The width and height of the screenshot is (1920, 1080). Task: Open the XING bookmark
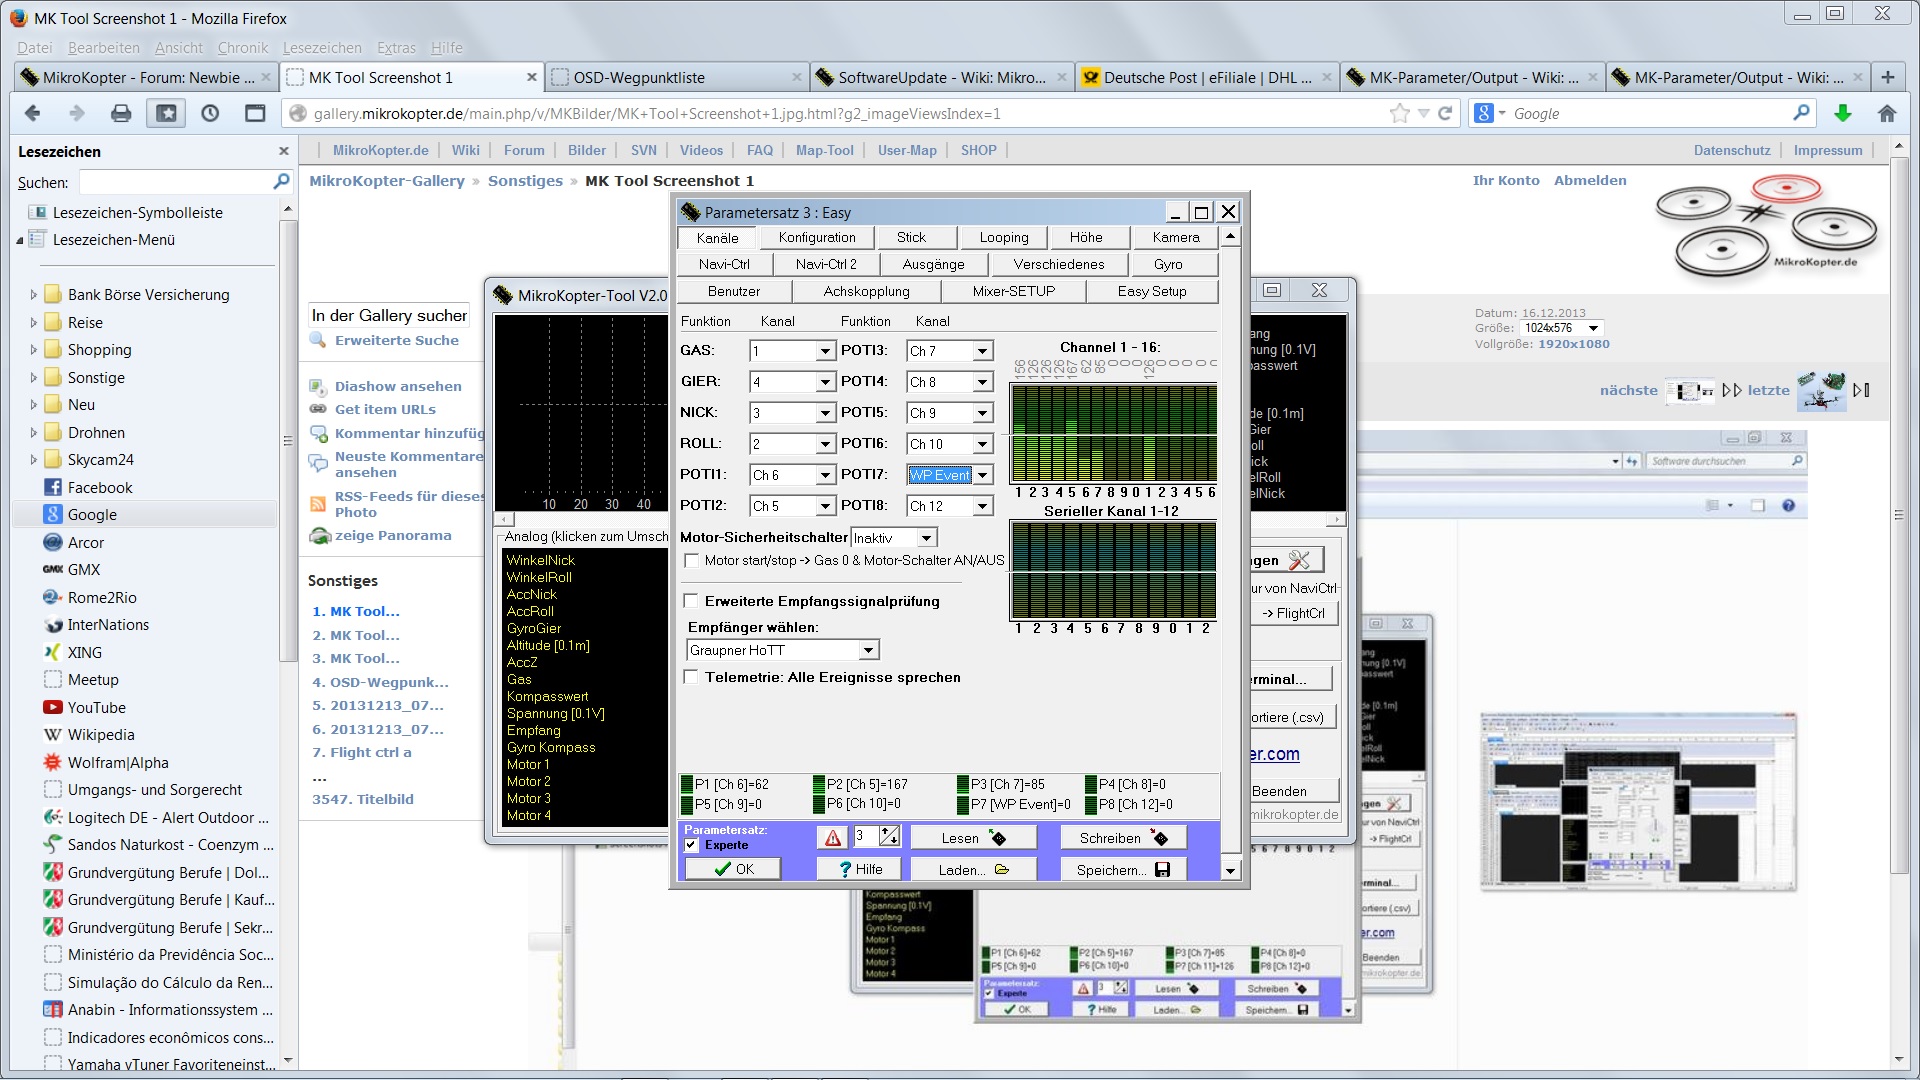(x=84, y=652)
